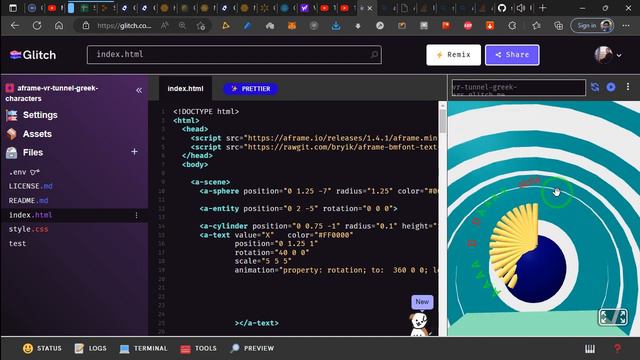This screenshot has height=360, width=640.
Task: Open the Preview menu
Action: [x=252, y=348]
